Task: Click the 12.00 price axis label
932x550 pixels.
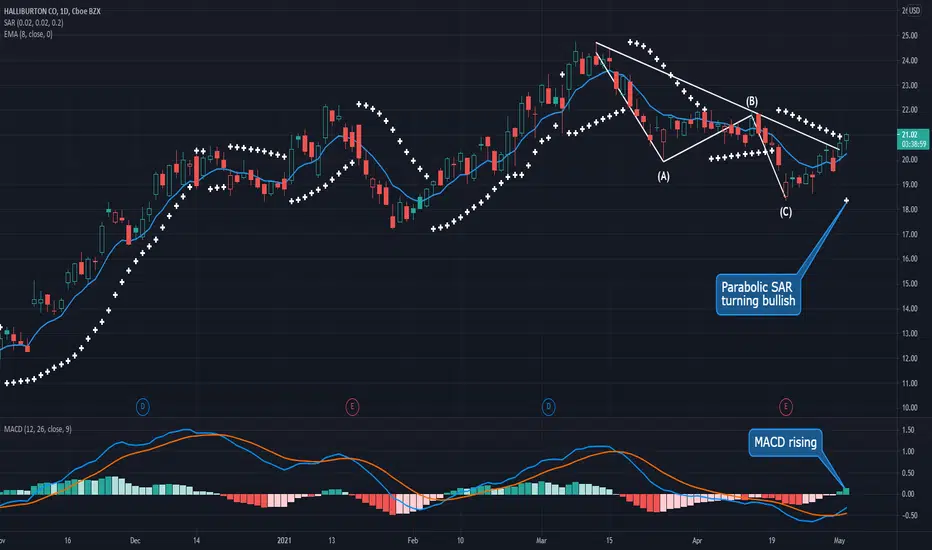Action: (909, 358)
